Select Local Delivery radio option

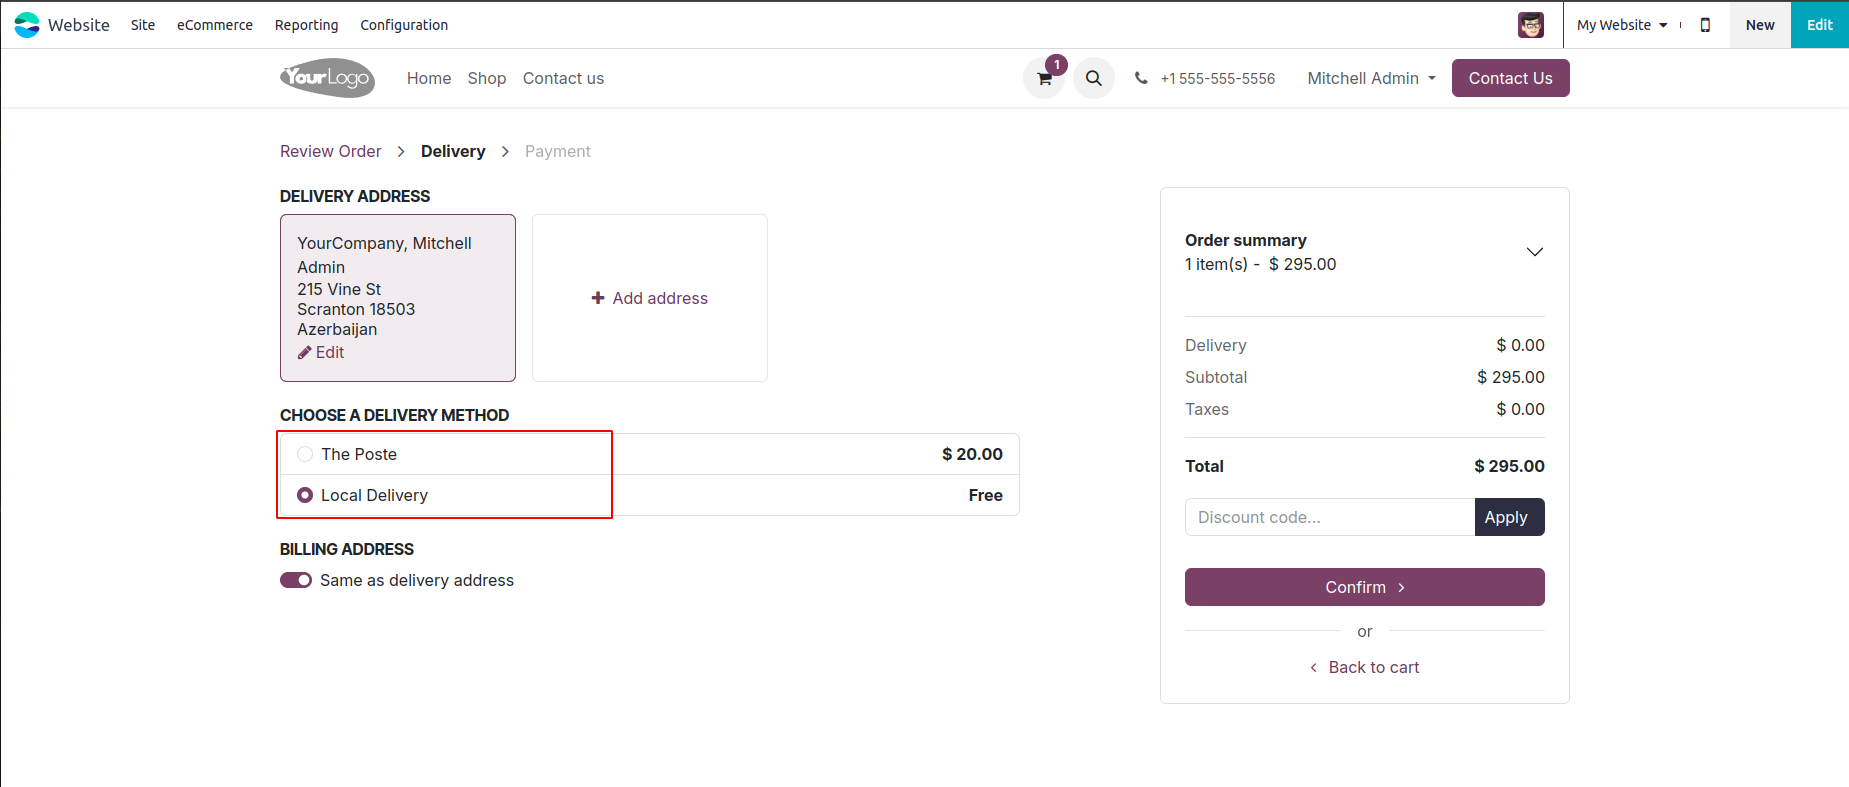[305, 495]
